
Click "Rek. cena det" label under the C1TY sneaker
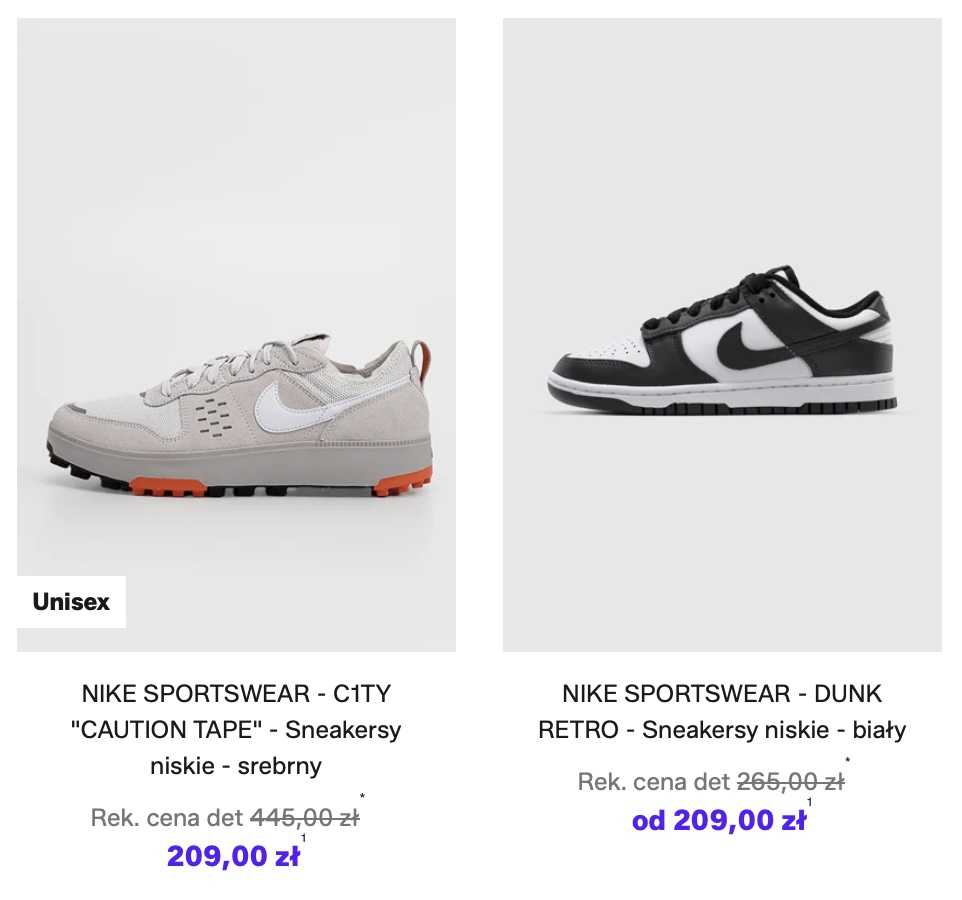(x=167, y=819)
